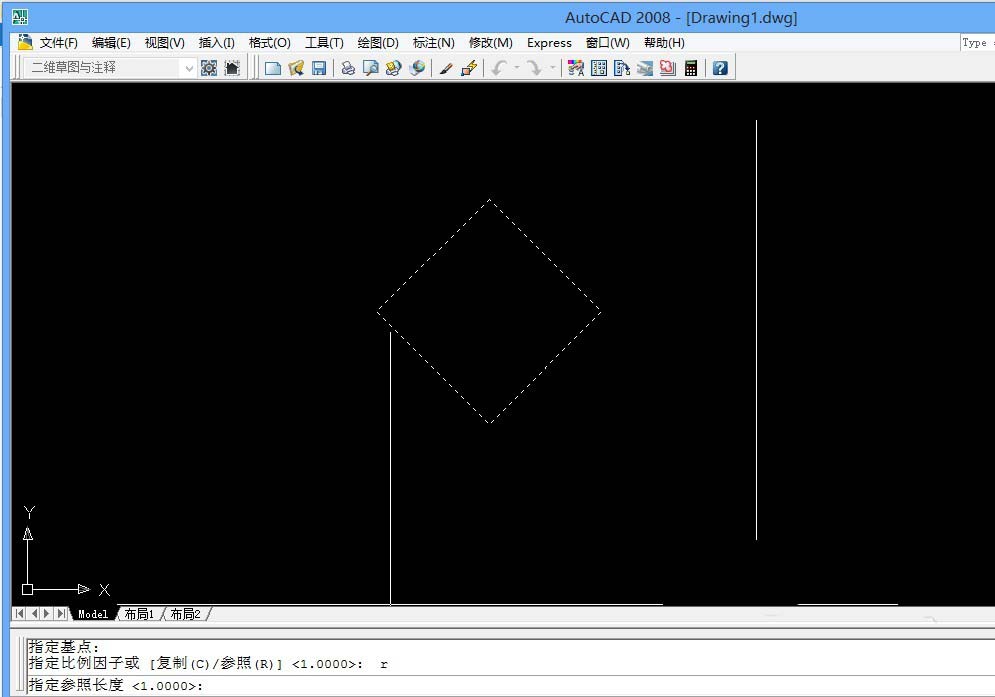The height and width of the screenshot is (697, 995).
Task: Click the 3D DWF globe icon
Action: [417, 68]
